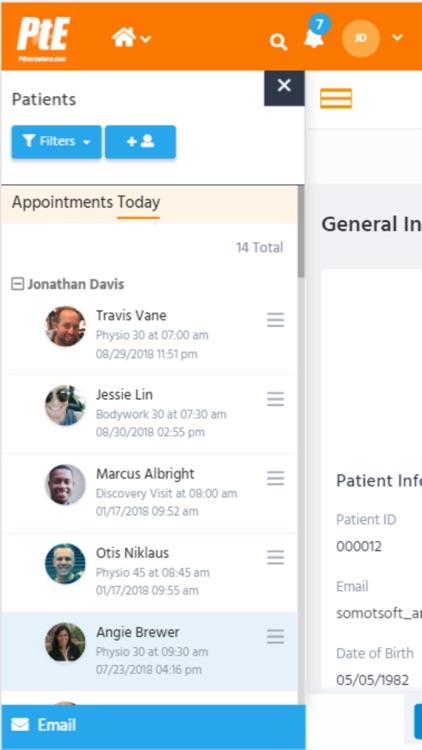
Task: Open Marcus Albright's row options menu
Action: [276, 478]
